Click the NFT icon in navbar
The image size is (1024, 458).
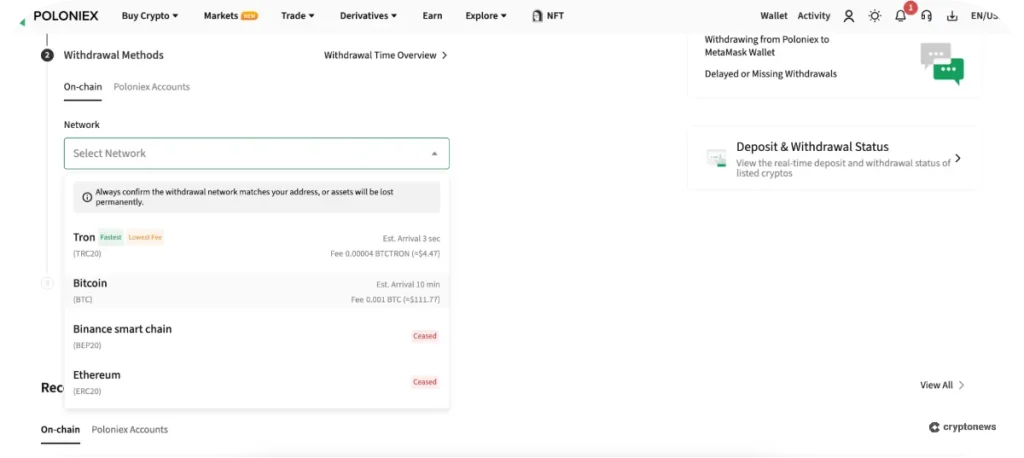click(538, 16)
